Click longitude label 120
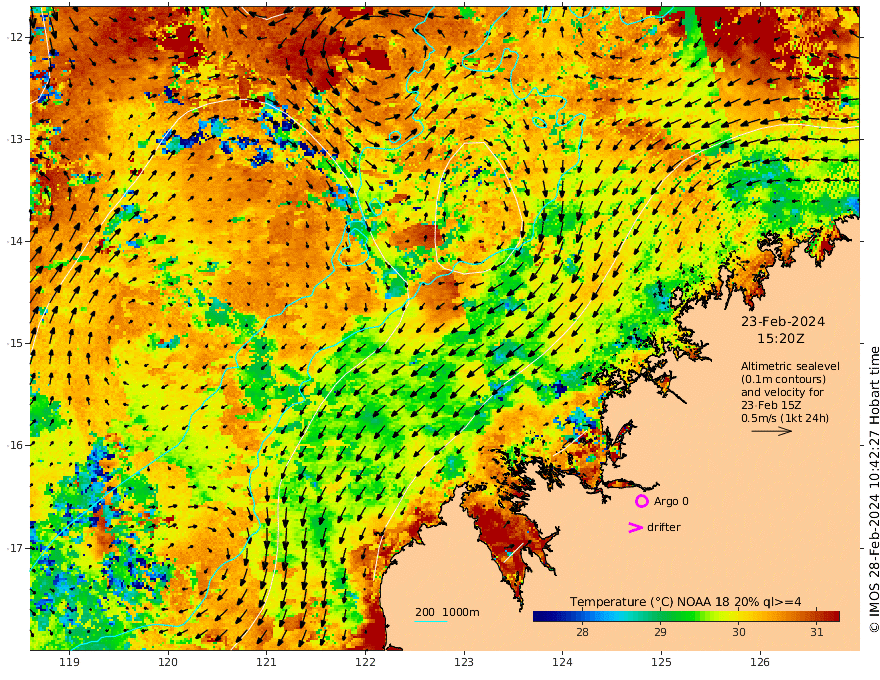The width and height of the screenshot is (880, 680). coord(168,662)
